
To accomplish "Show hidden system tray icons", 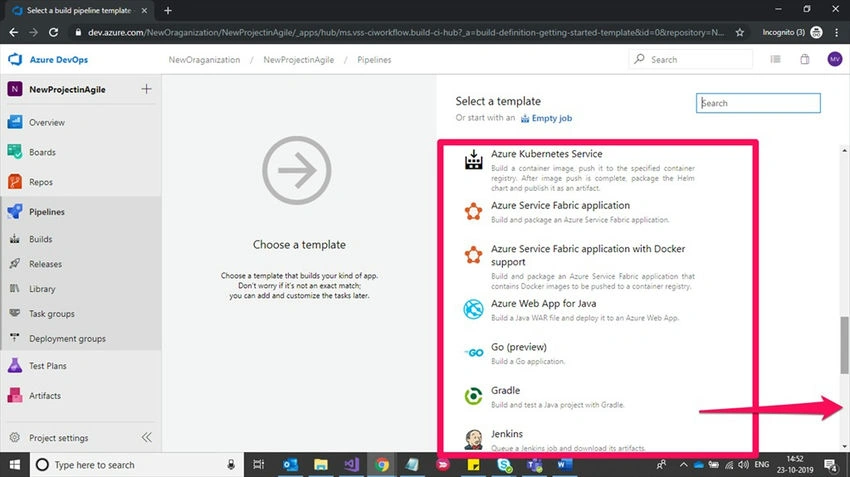I will point(683,465).
